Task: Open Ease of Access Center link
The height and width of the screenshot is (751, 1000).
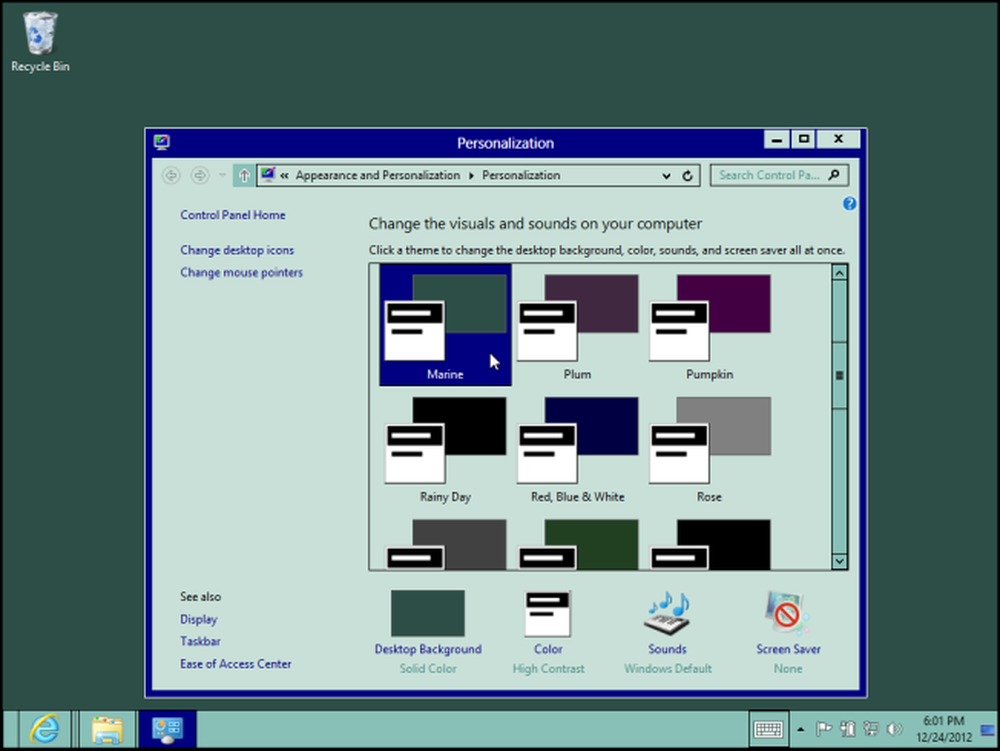Action: [235, 664]
